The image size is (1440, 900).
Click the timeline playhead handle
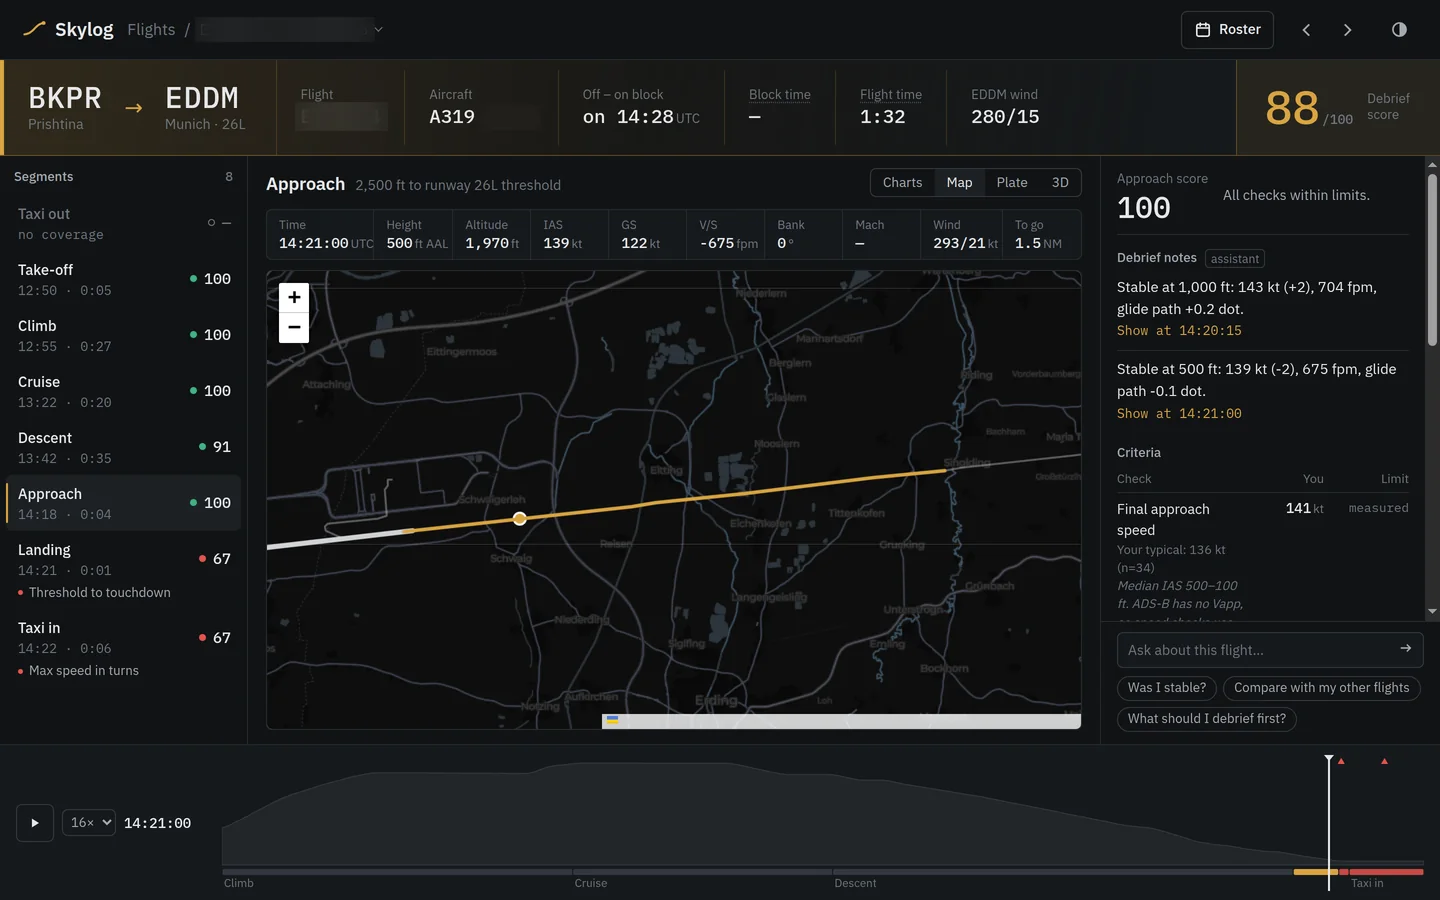[1329, 760]
